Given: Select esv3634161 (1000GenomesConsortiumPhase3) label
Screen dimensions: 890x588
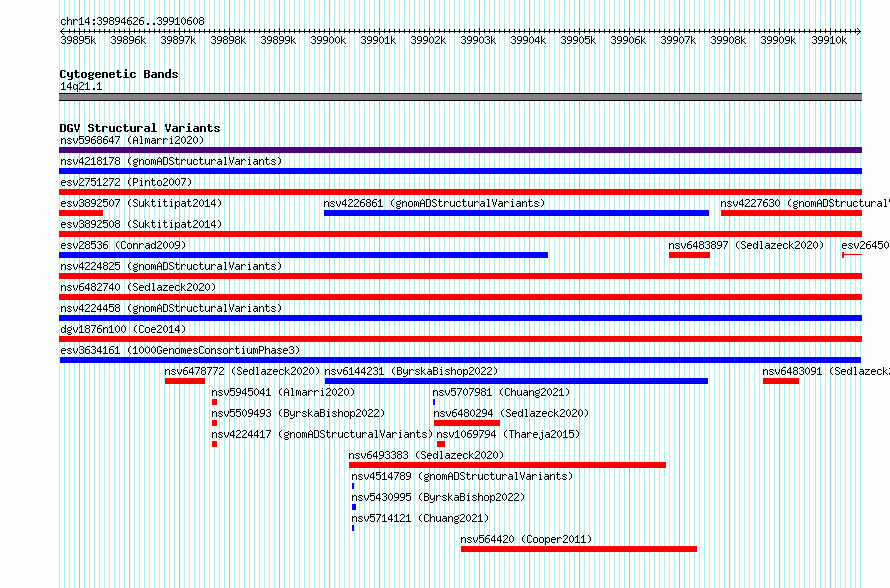Looking at the screenshot, I should [180, 350].
